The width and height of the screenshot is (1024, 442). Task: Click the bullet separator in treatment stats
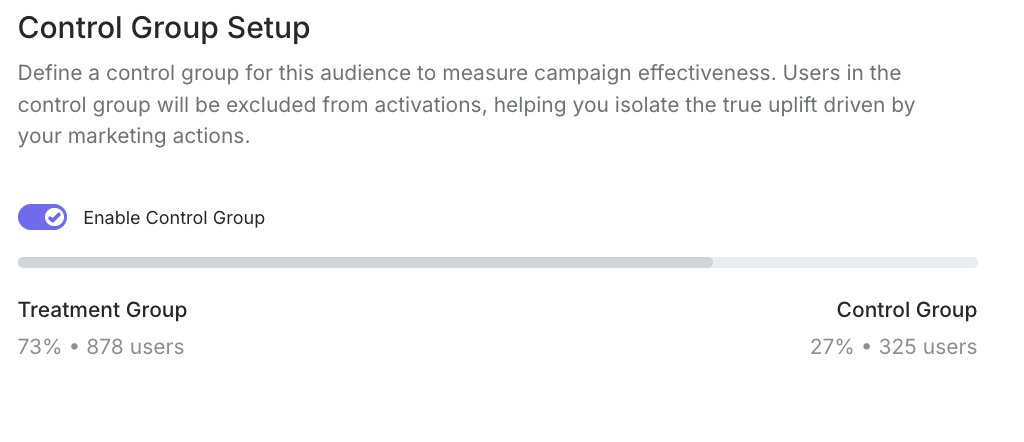pyautogui.click(x=74, y=347)
